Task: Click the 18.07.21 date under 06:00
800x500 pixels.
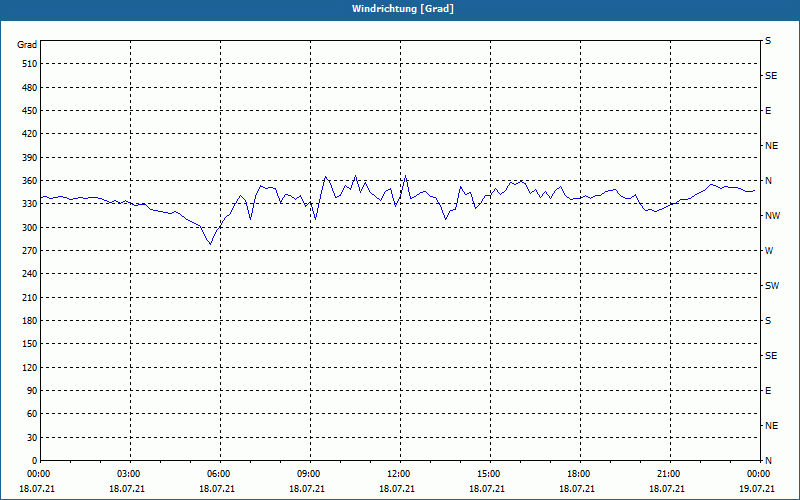Action: 217,489
